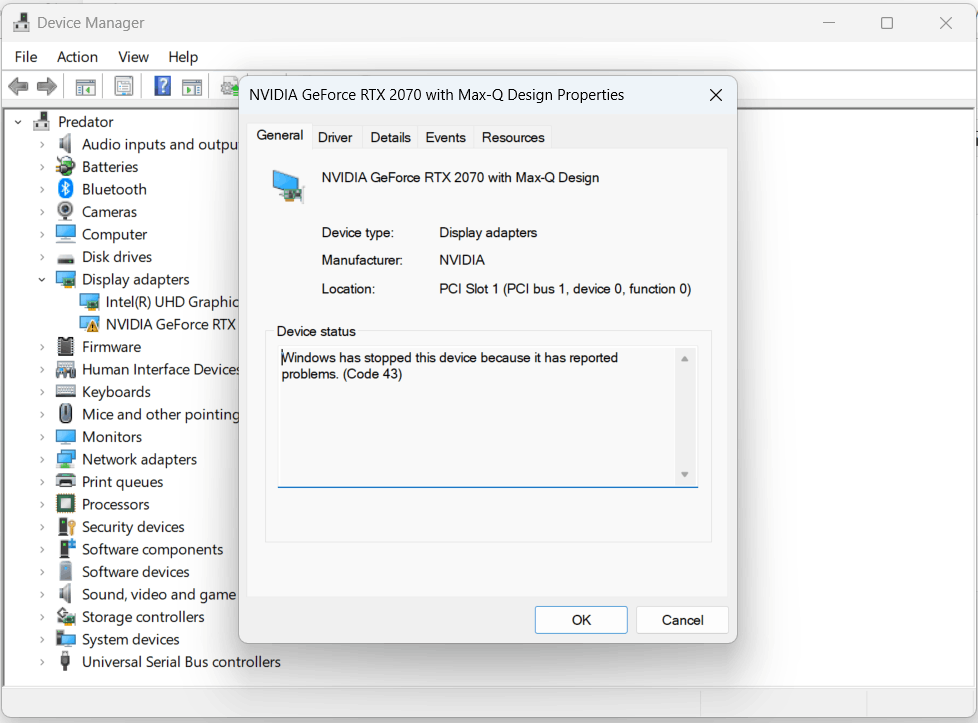Open the View menu

point(133,57)
